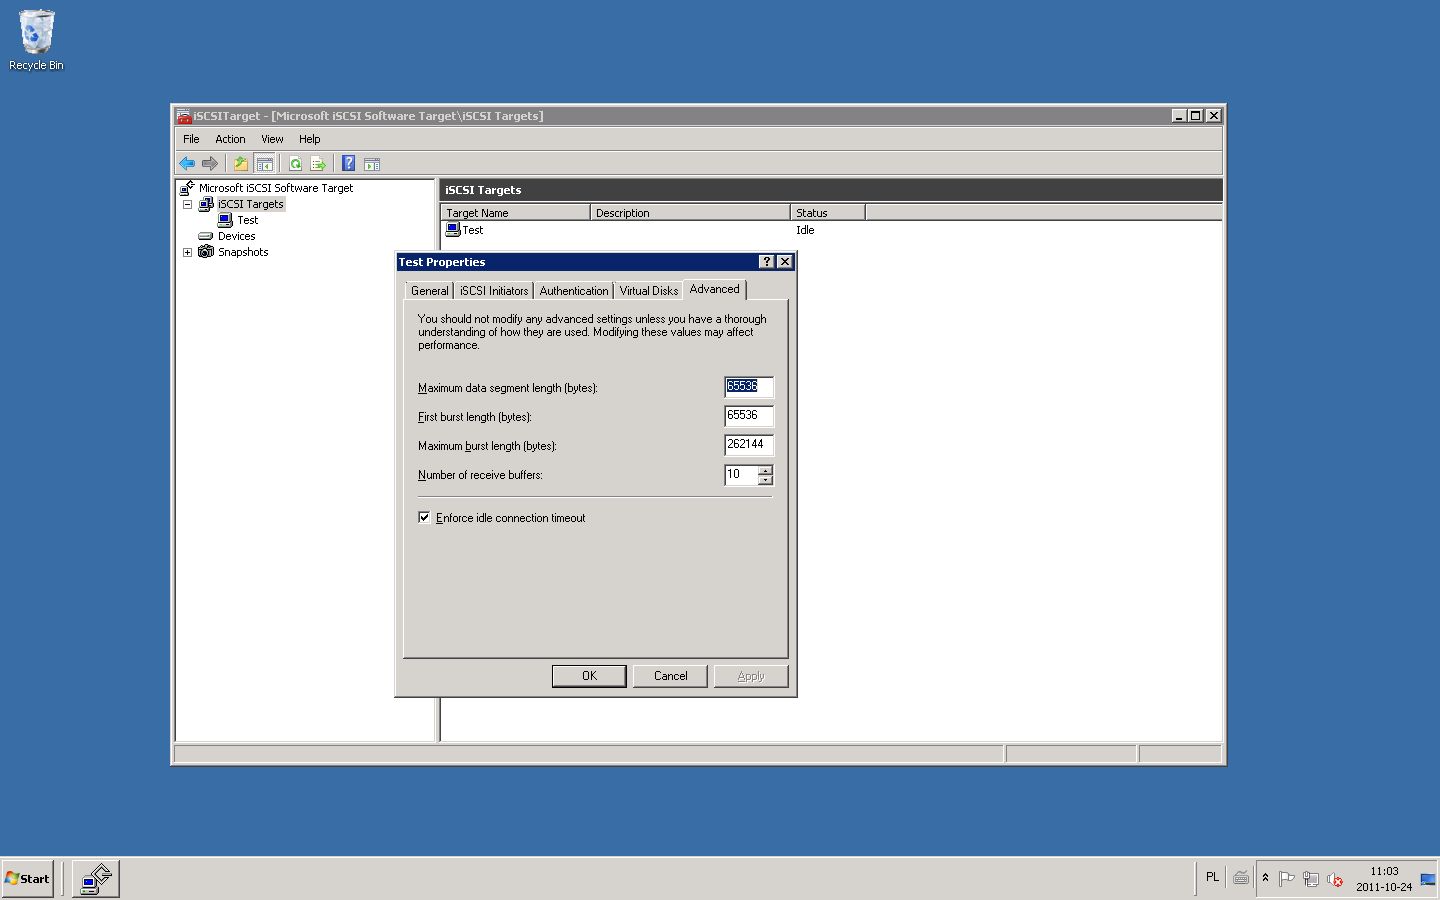Click the Apply button
Screen dimensions: 1440x900
751,676
